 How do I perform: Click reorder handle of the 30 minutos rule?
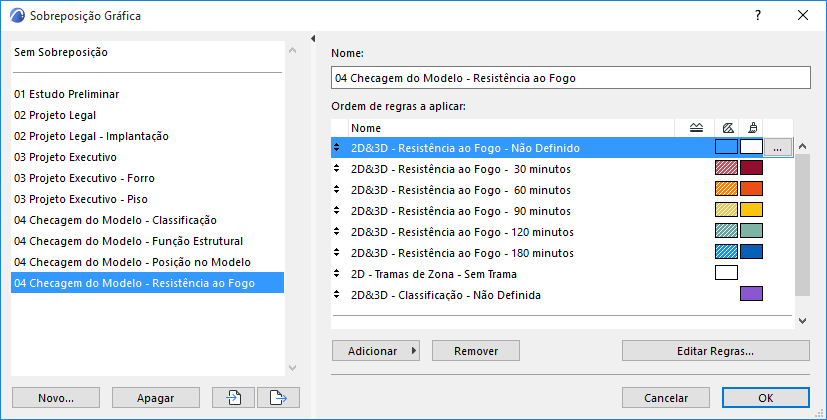coord(337,169)
